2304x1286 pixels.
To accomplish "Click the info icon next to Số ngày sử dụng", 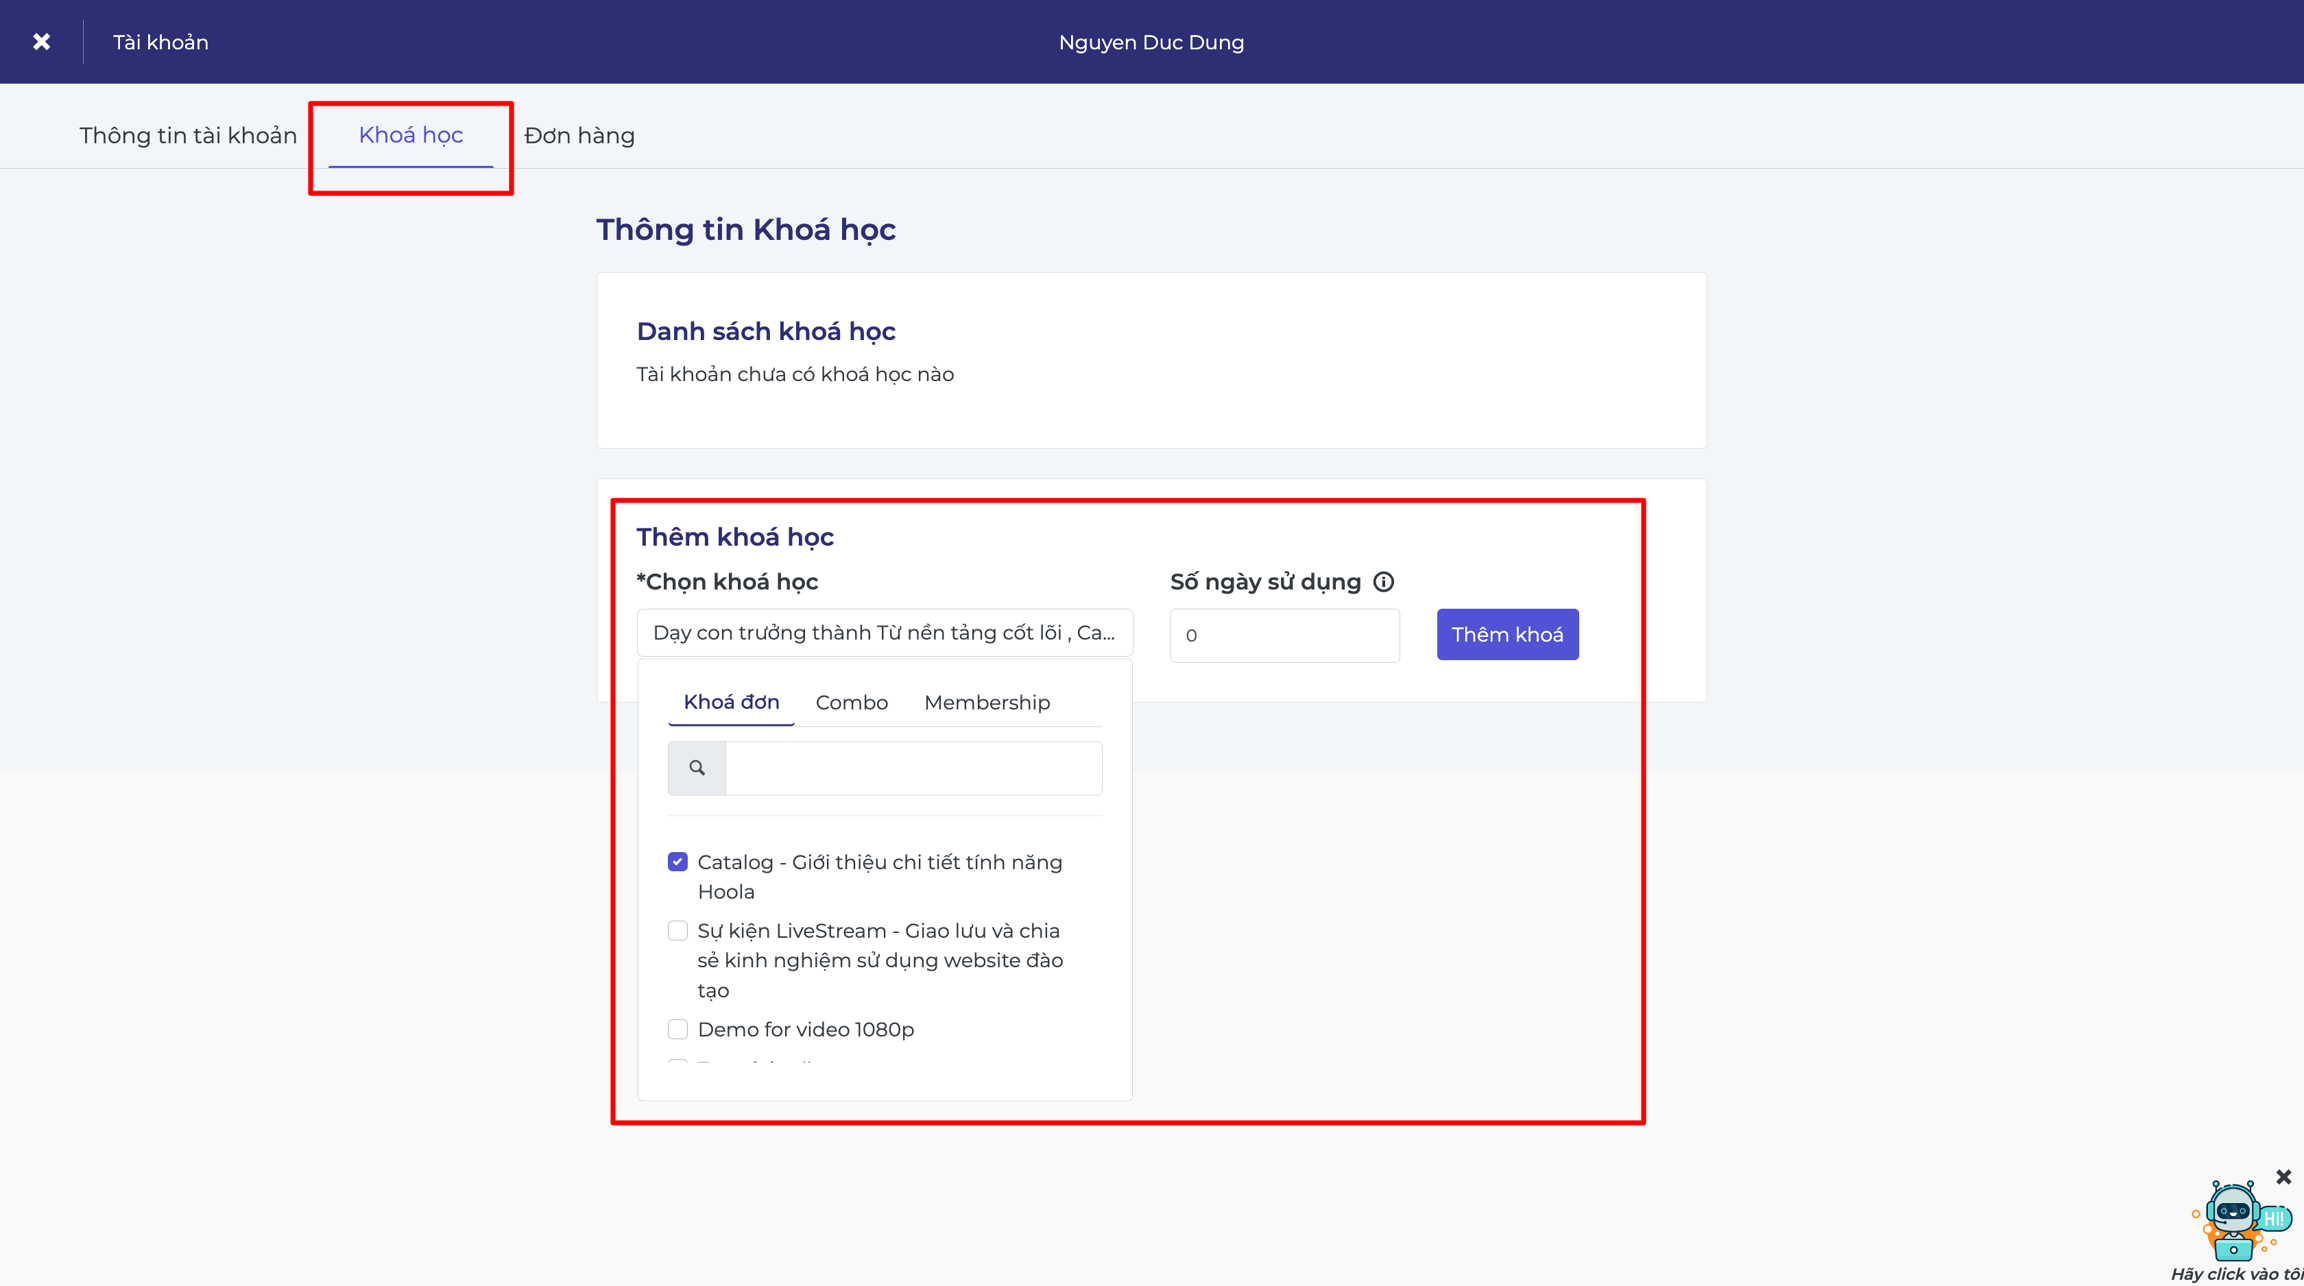I will (x=1383, y=582).
